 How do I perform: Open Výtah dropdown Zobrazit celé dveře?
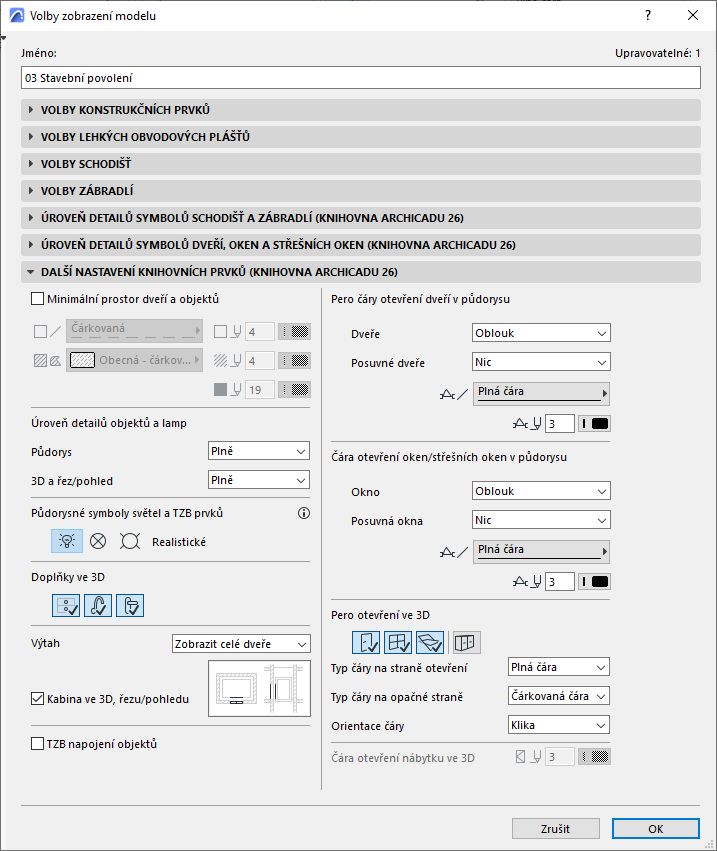click(x=241, y=644)
